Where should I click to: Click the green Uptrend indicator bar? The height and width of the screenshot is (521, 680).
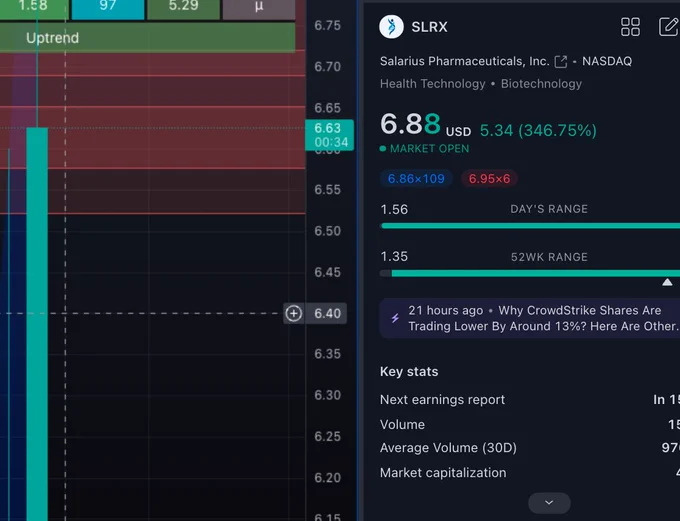tap(147, 38)
